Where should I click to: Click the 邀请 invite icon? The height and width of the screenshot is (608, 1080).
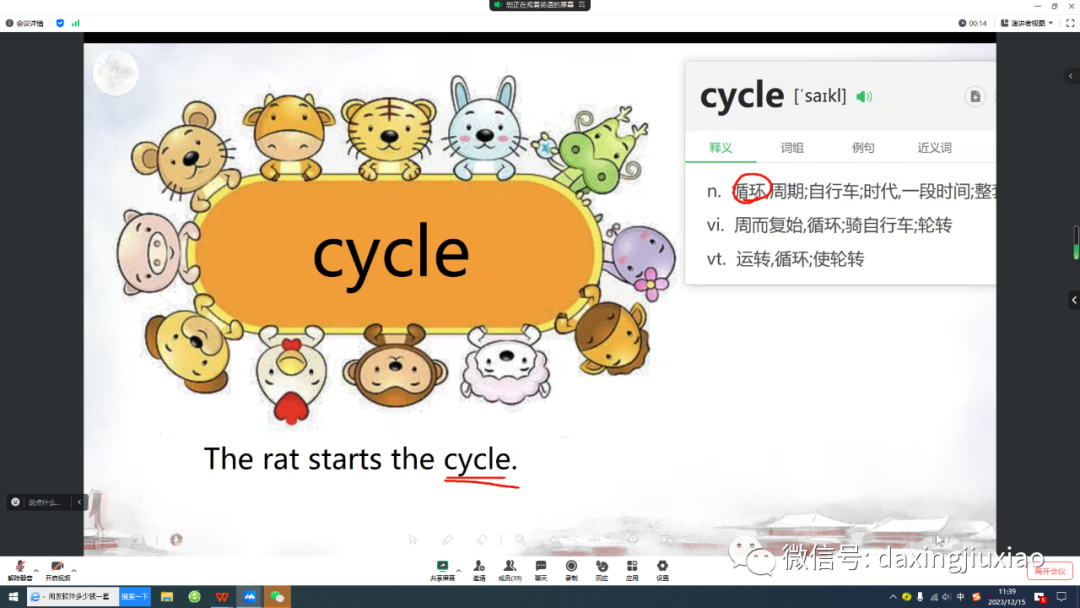click(x=479, y=570)
